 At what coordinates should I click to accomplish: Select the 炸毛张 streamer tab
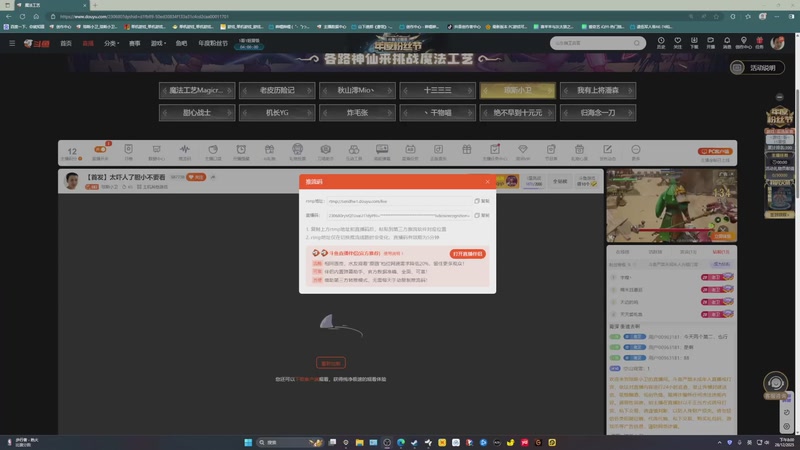pyautogui.click(x=357, y=113)
